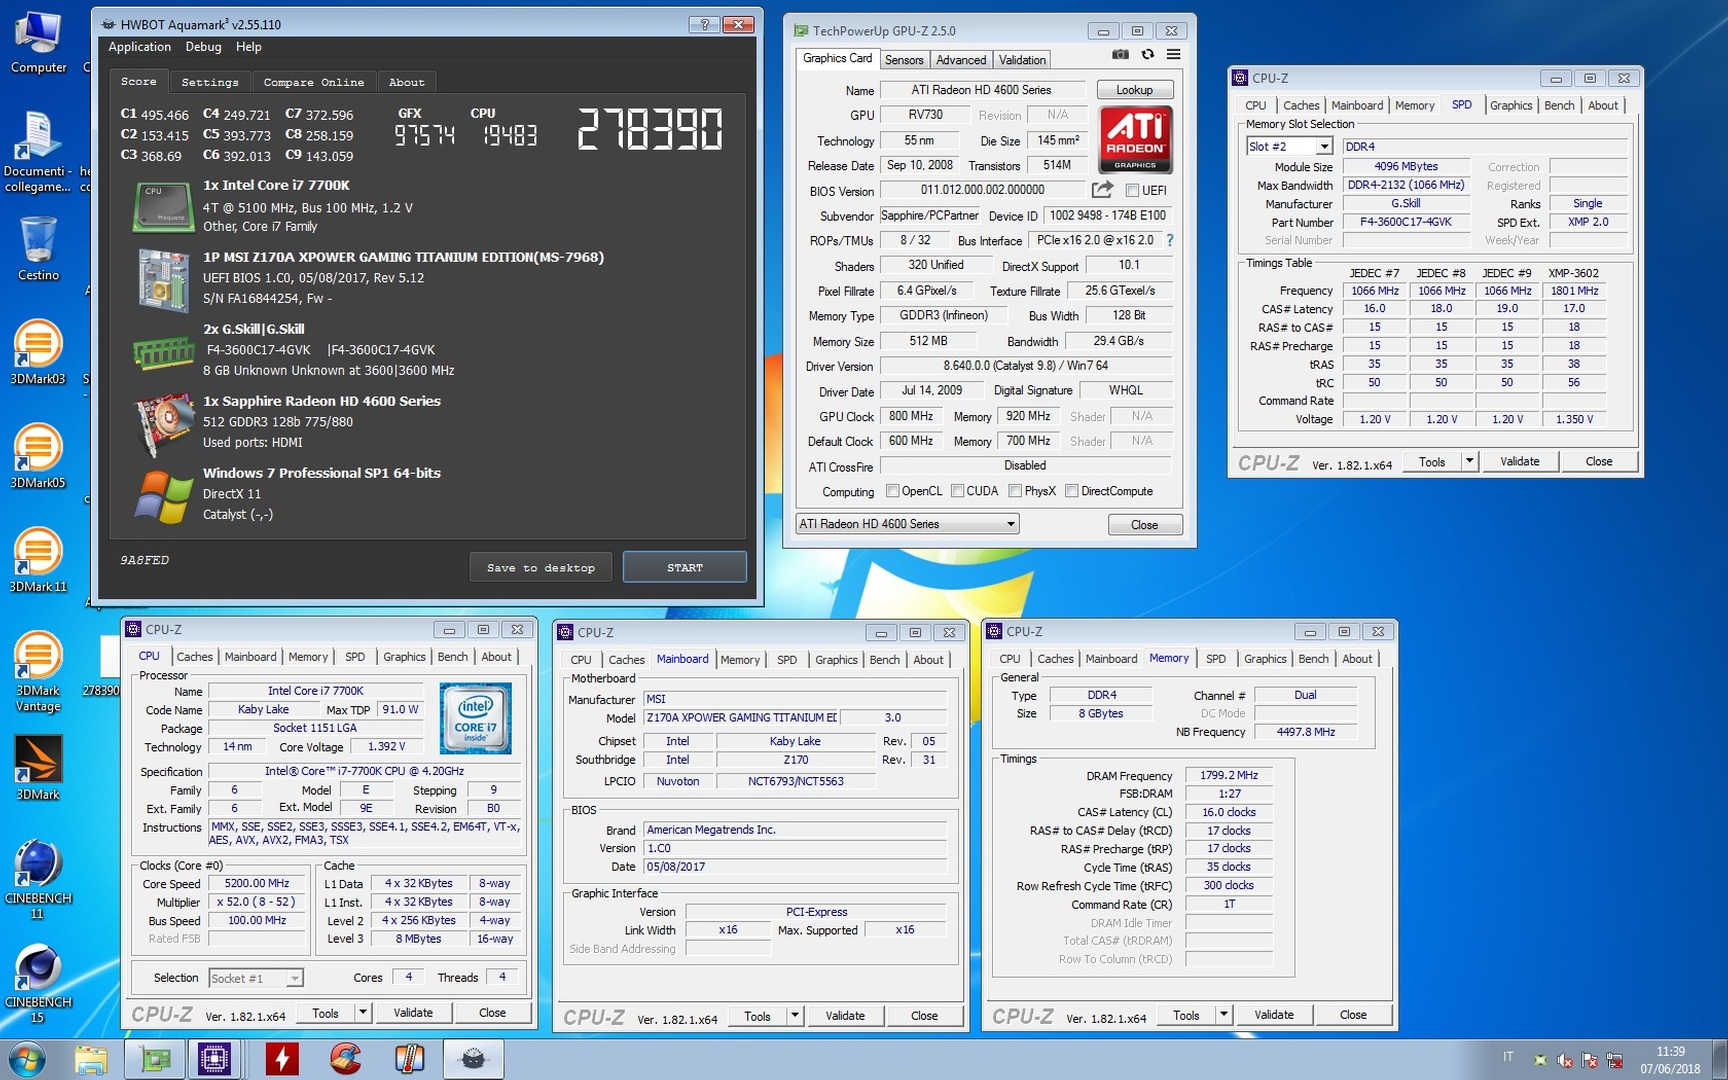Viewport: 1728px width, 1080px height.
Task: Click the BIOS version share/export icon
Action: pos(1102,190)
